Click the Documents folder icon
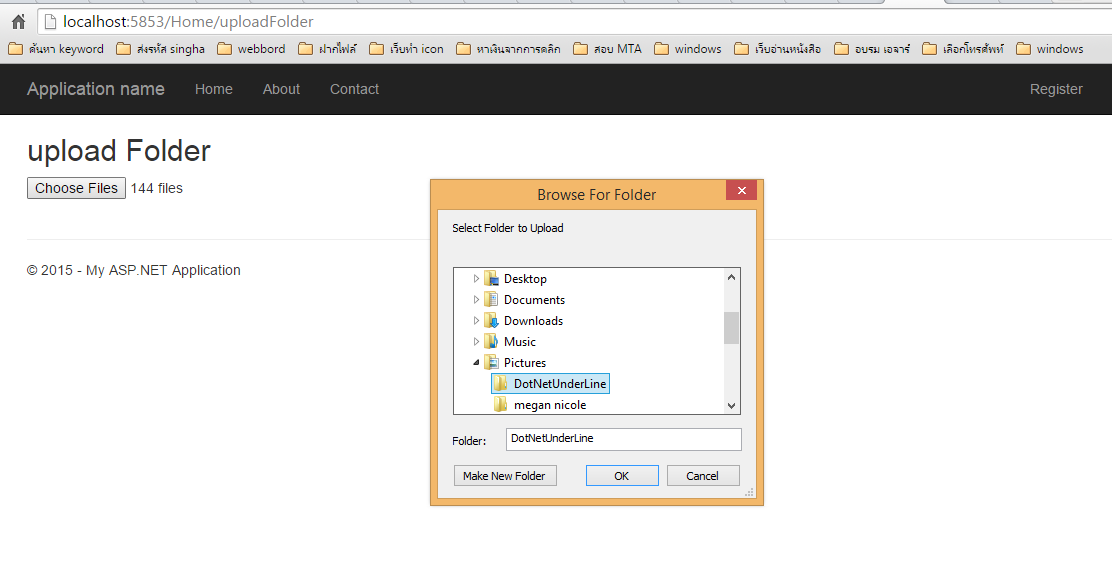Image resolution: width=1112 pixels, height=584 pixels. pos(491,299)
